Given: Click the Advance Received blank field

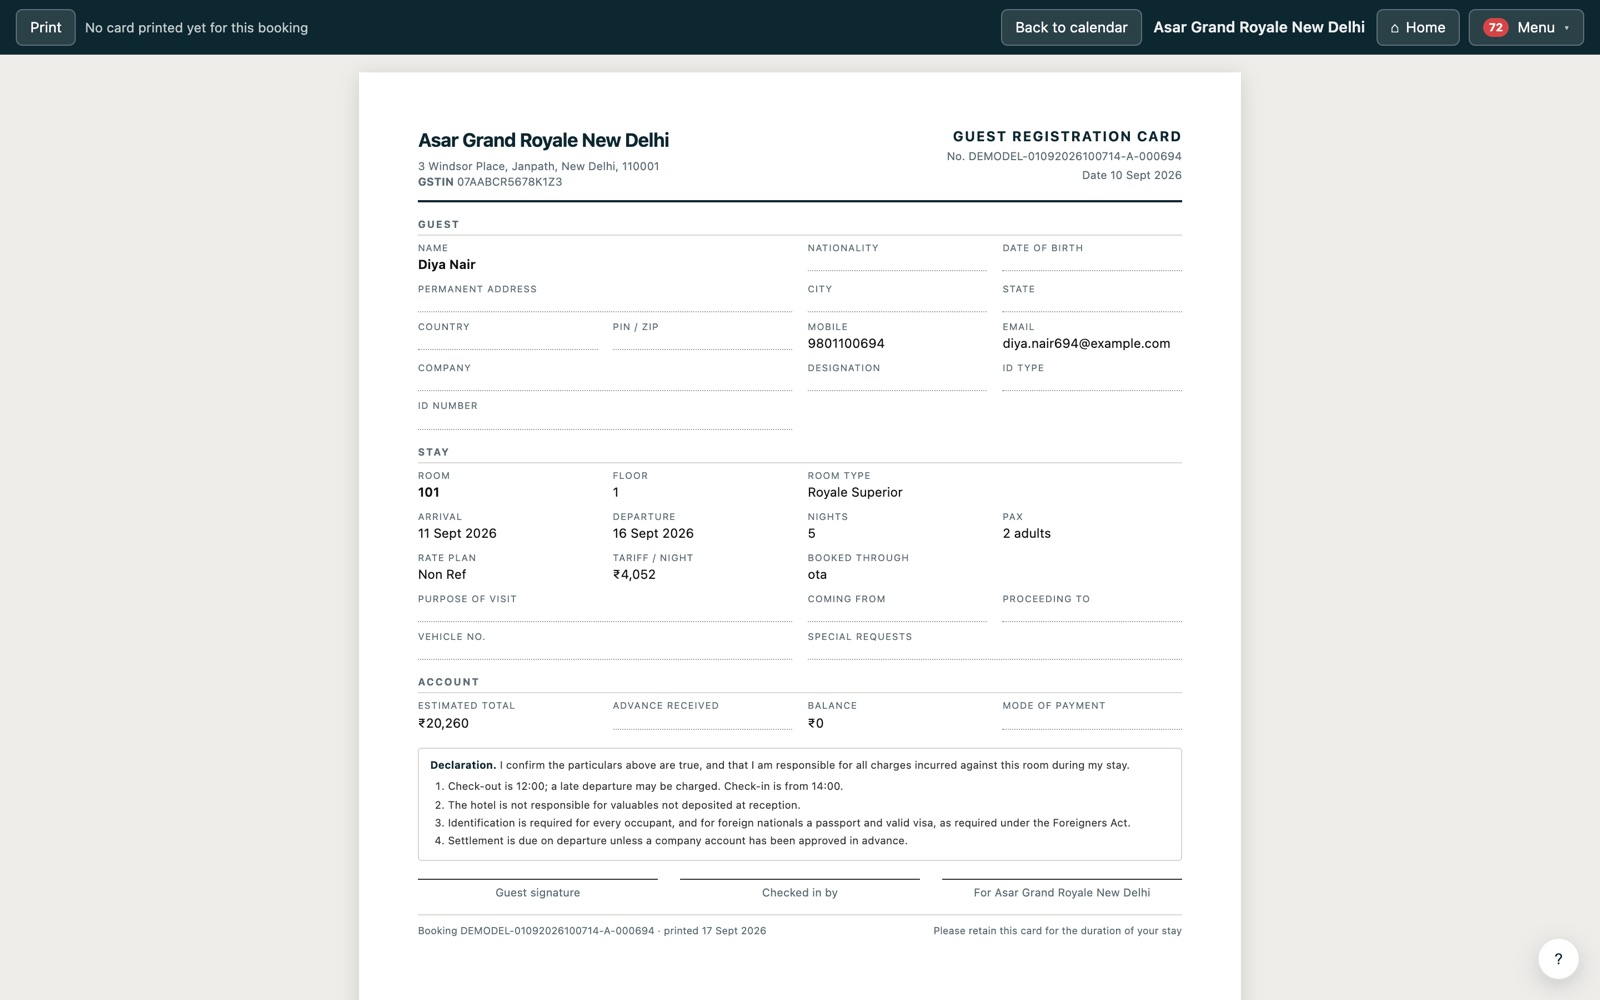Looking at the screenshot, I should (702, 722).
